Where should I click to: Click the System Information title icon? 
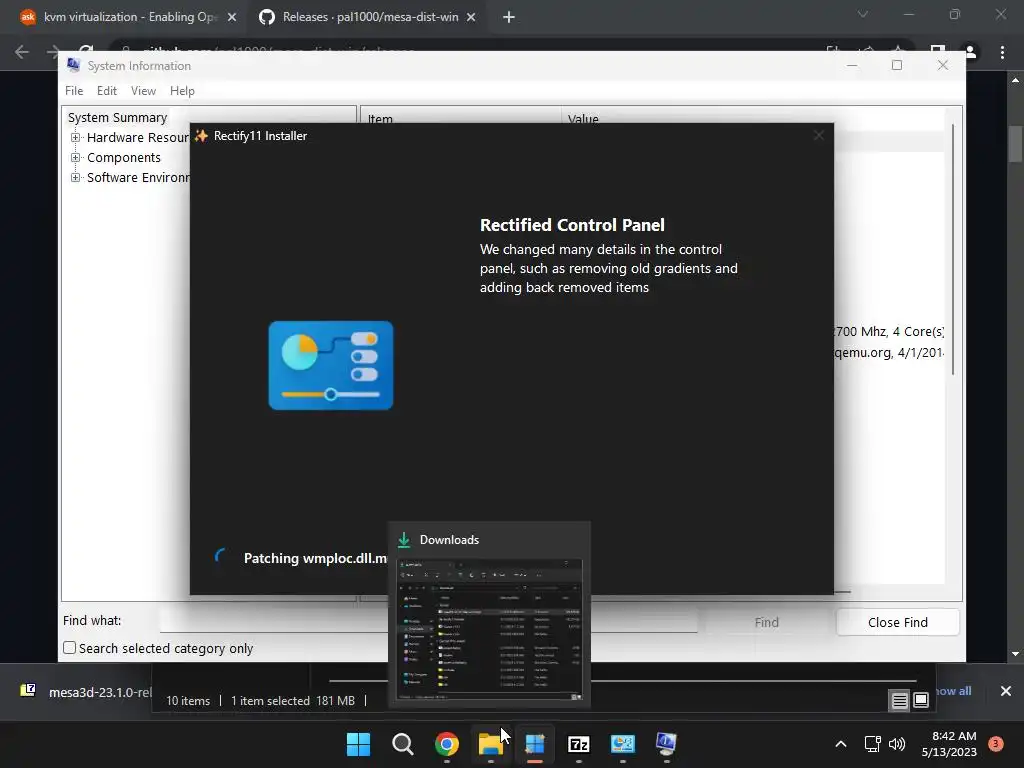pos(73,65)
